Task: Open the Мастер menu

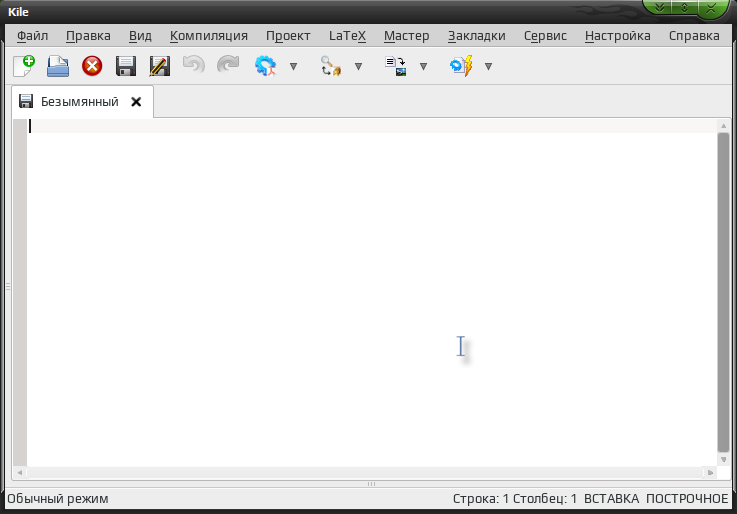Action: [x=407, y=36]
